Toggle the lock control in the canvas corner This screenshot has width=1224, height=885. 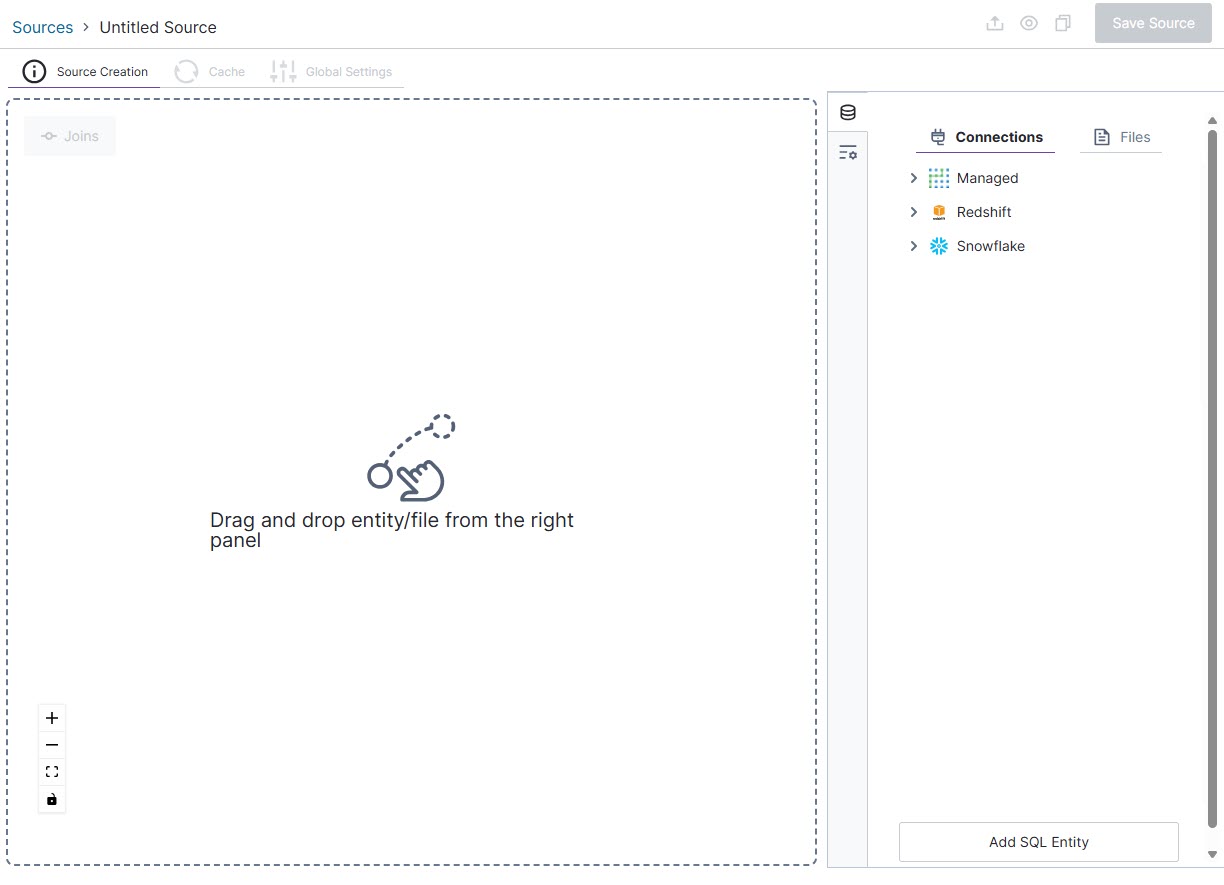point(51,798)
